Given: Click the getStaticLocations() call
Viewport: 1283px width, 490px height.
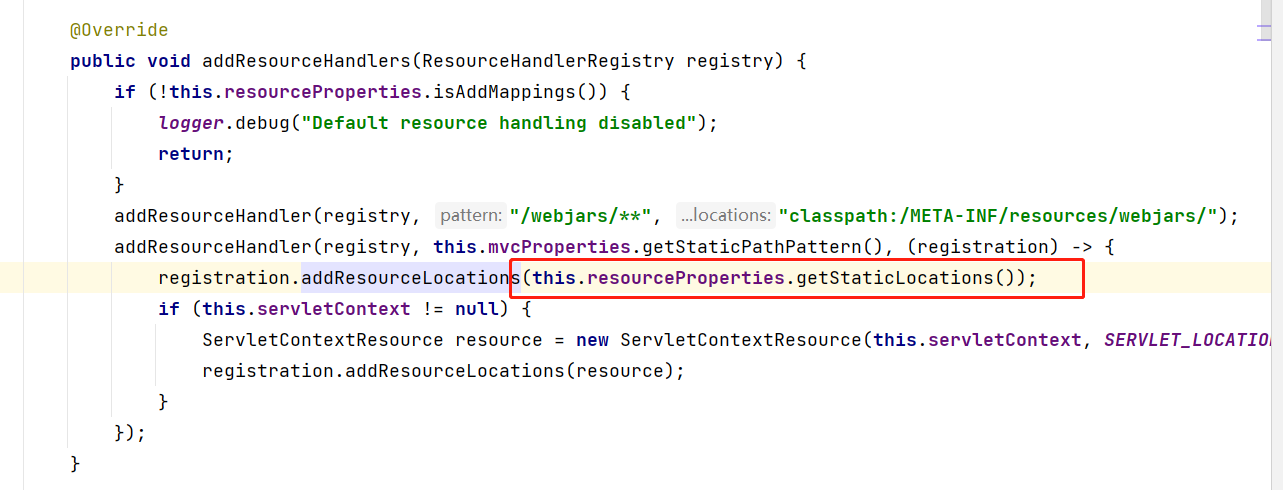Looking at the screenshot, I should click(x=906, y=277).
